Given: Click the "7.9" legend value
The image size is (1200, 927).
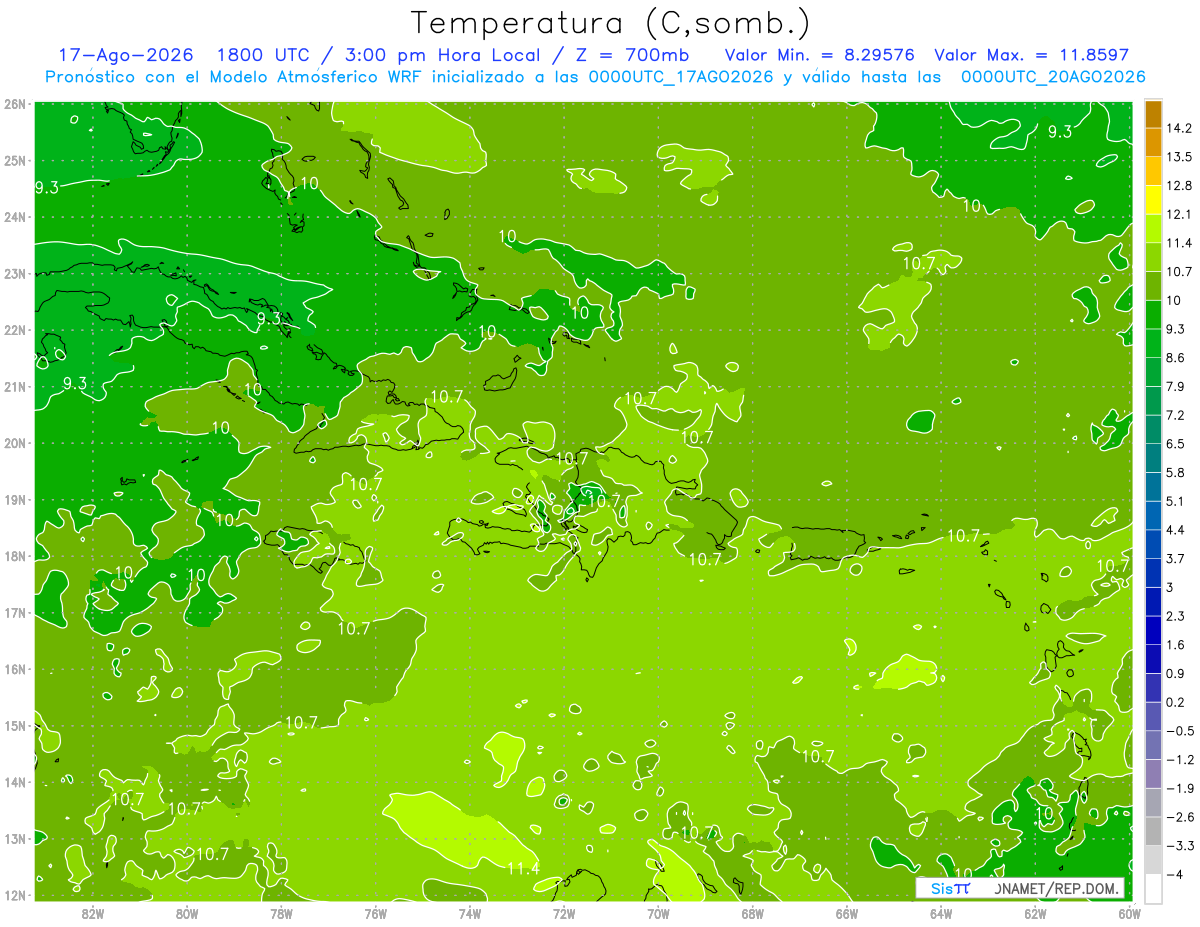Looking at the screenshot, I should pyautogui.click(x=1176, y=386).
